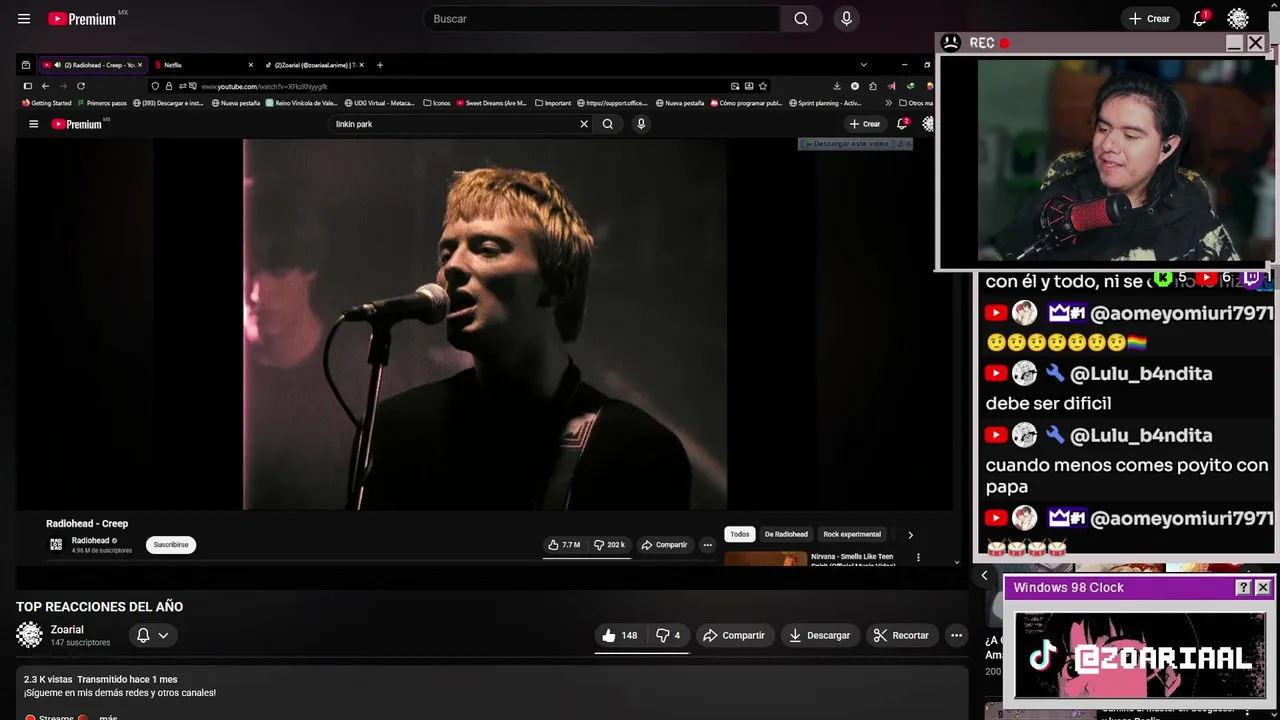1280x720 pixels.
Task: Click the @Lulu_b4ndita 'debe ser dificil' chat name
Action: [x=1141, y=373]
